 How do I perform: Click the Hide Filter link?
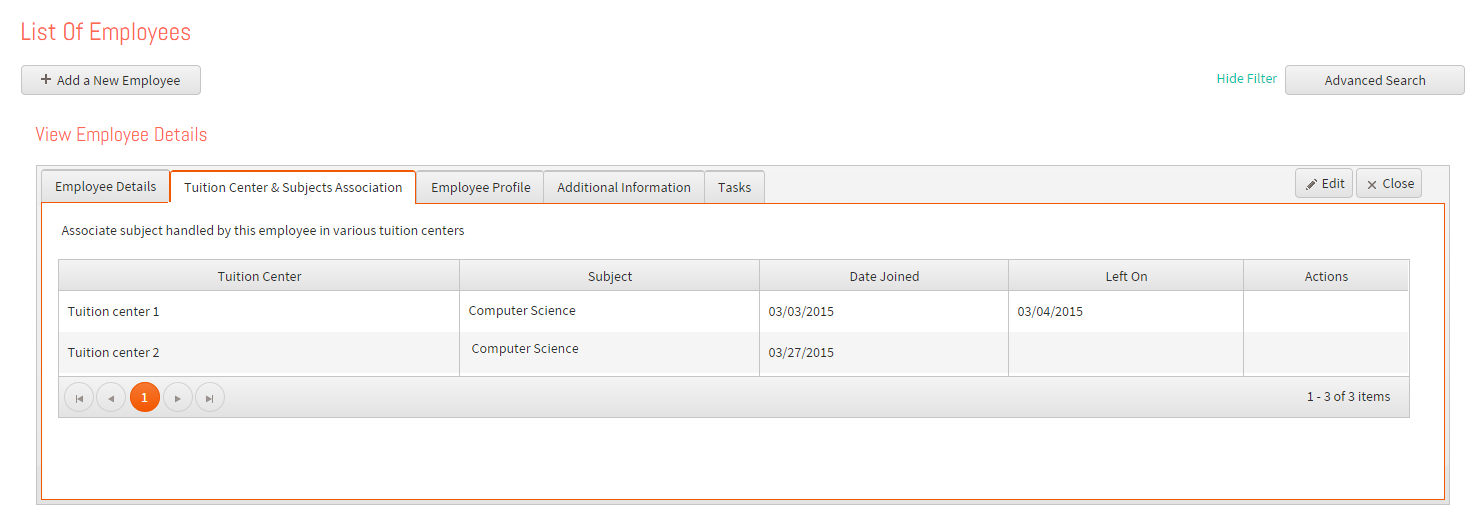point(1247,79)
